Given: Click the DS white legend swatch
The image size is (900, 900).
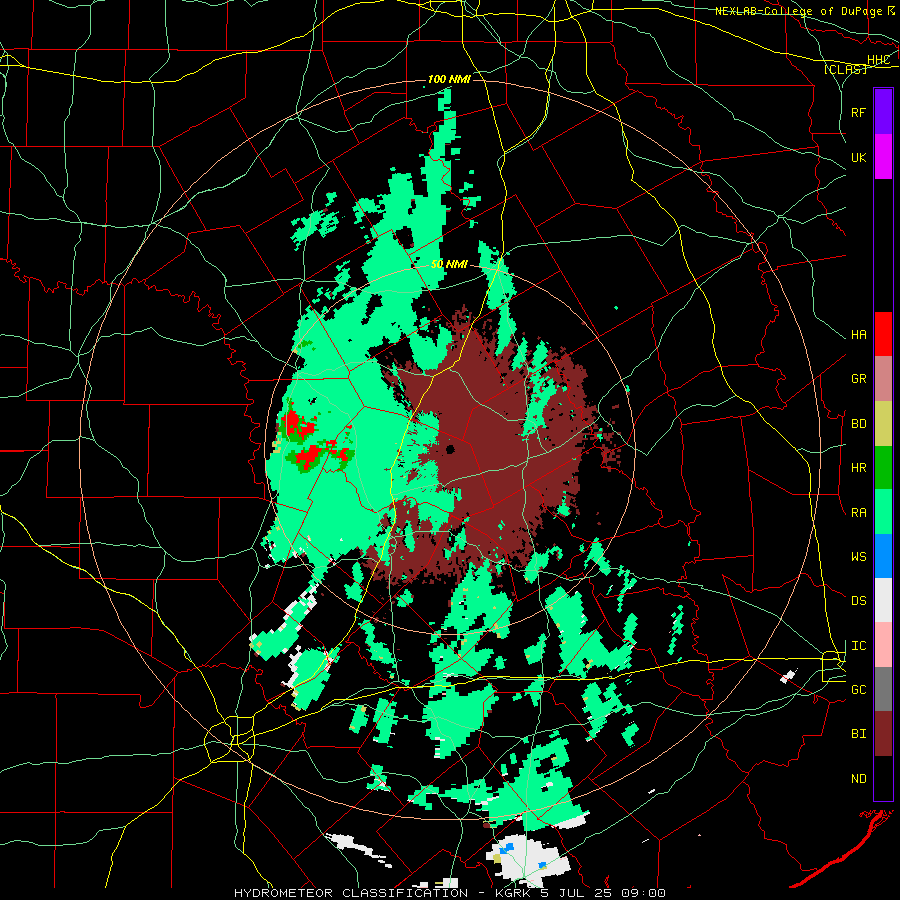Looking at the screenshot, I should click(883, 600).
